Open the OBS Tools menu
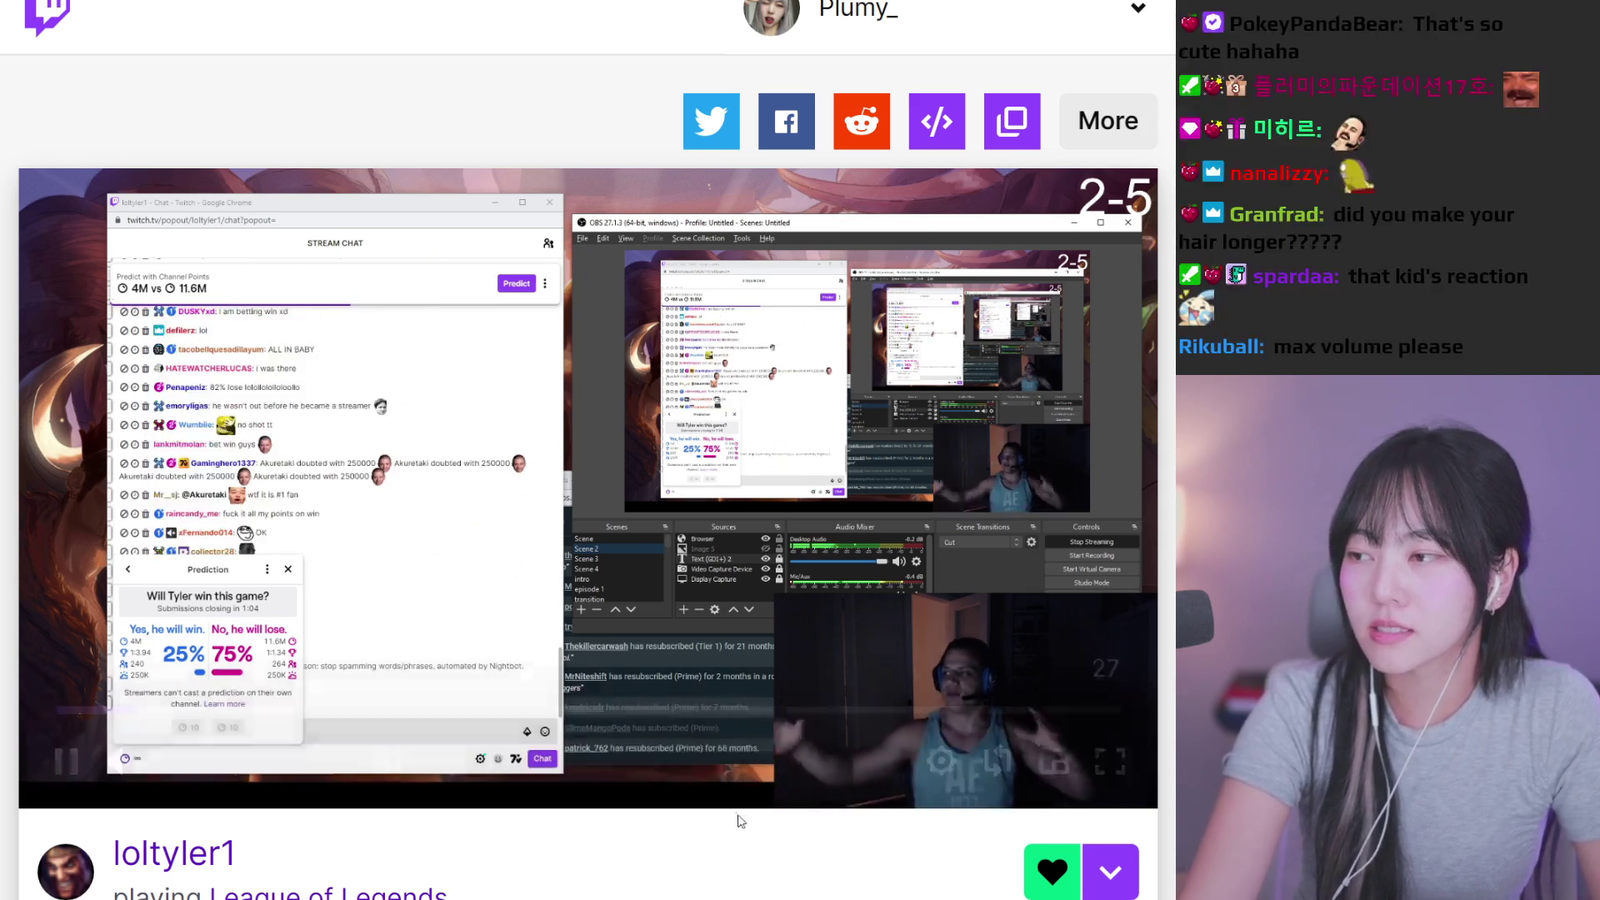Image resolution: width=1600 pixels, height=900 pixels. pos(742,239)
